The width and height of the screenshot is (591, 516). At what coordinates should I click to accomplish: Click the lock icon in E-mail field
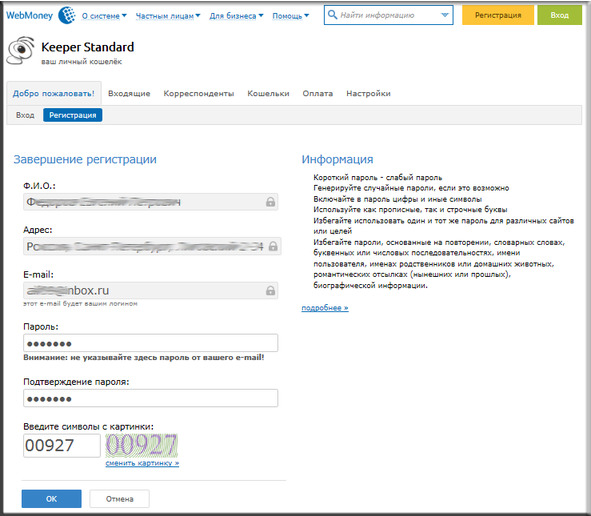[x=270, y=290]
